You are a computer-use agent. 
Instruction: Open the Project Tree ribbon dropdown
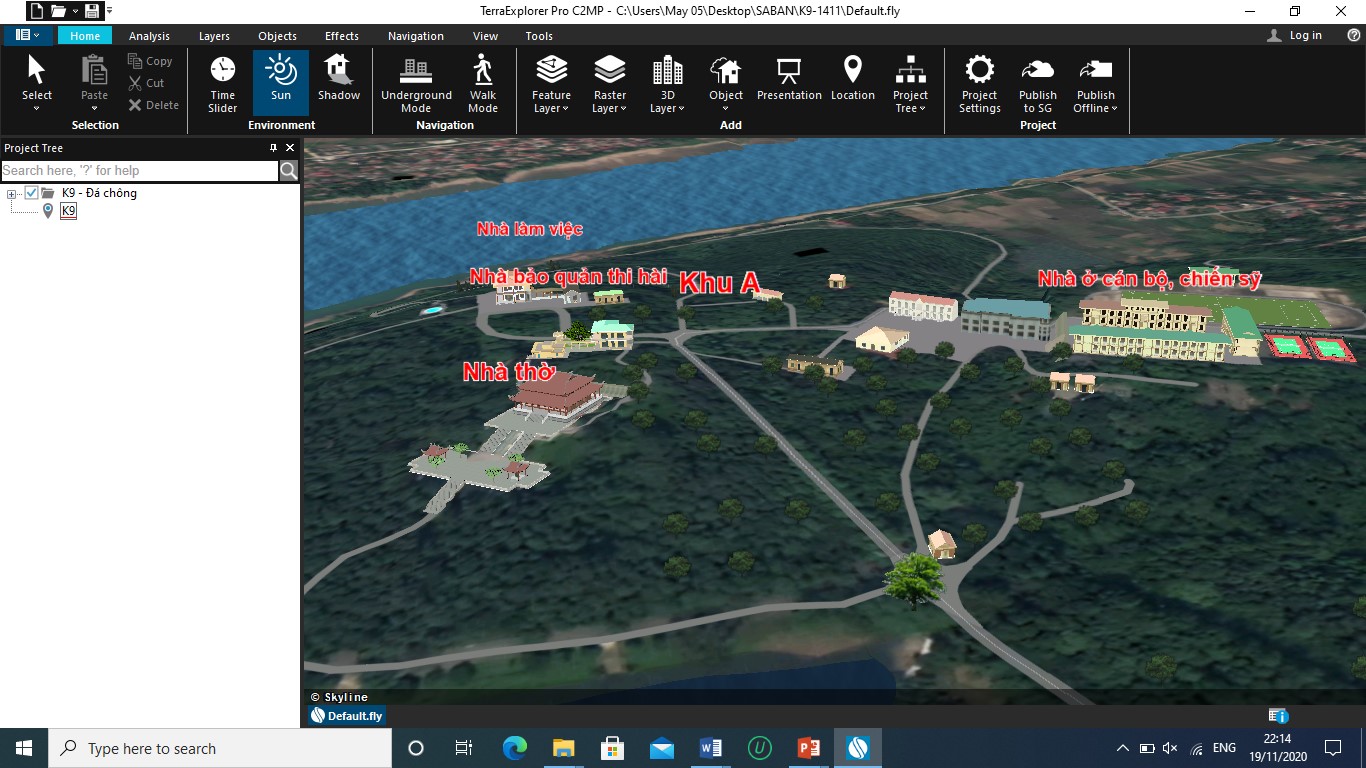point(910,84)
